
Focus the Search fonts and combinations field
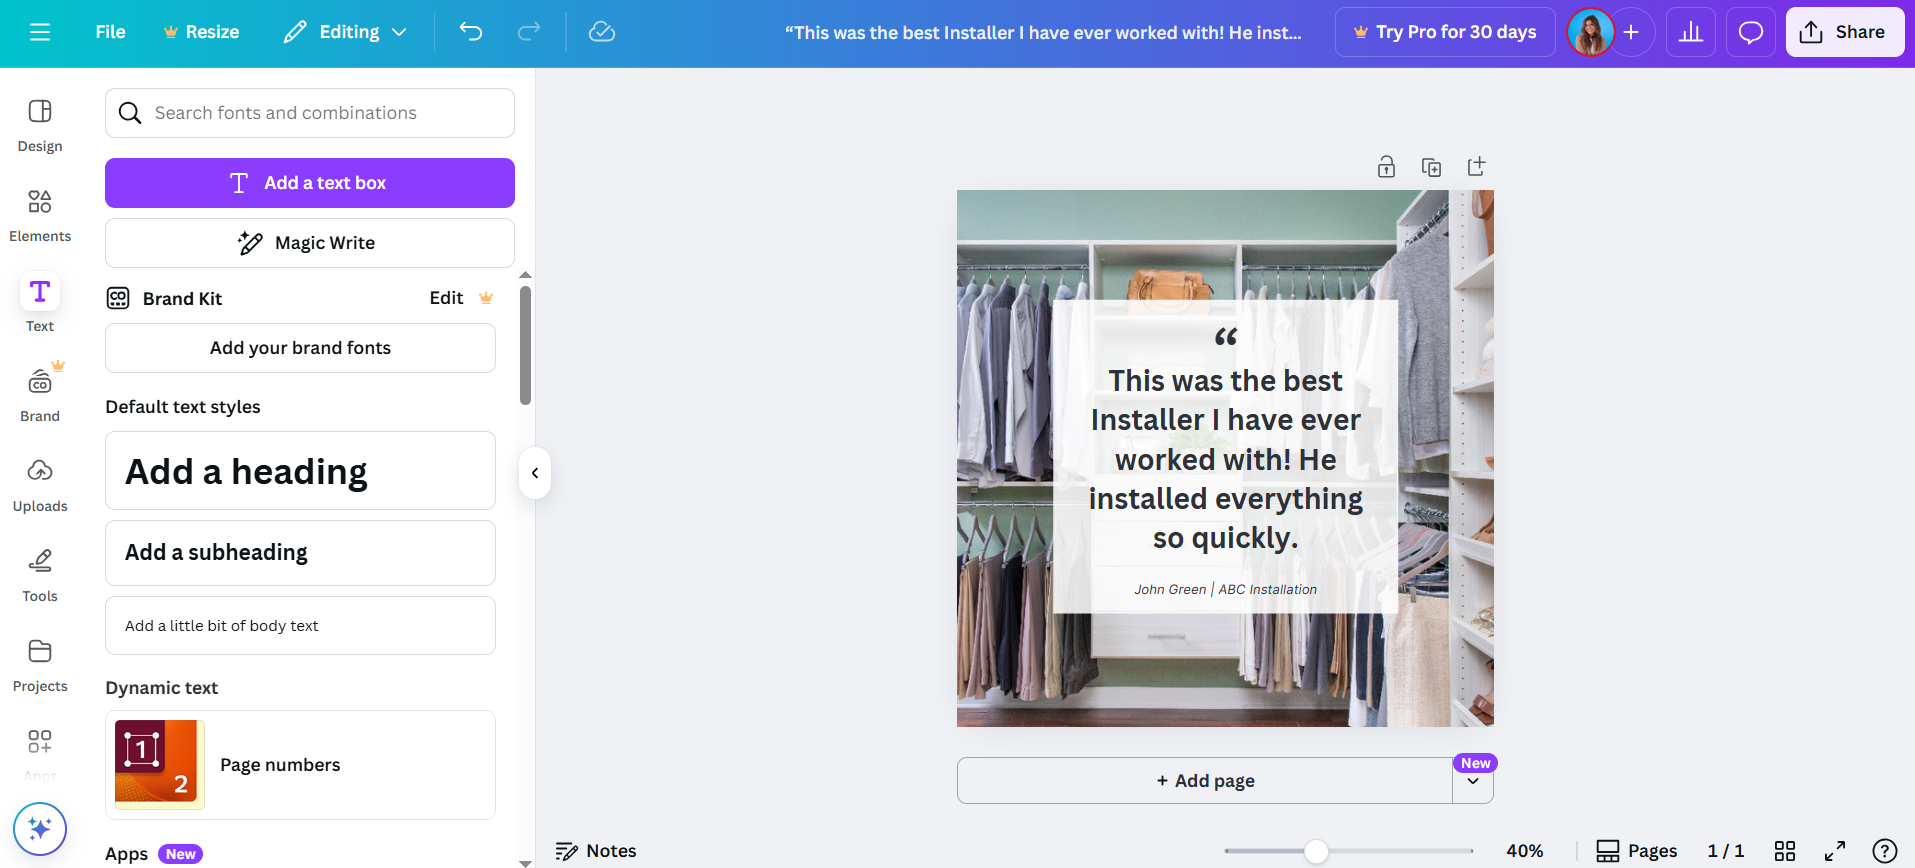pyautogui.click(x=310, y=113)
